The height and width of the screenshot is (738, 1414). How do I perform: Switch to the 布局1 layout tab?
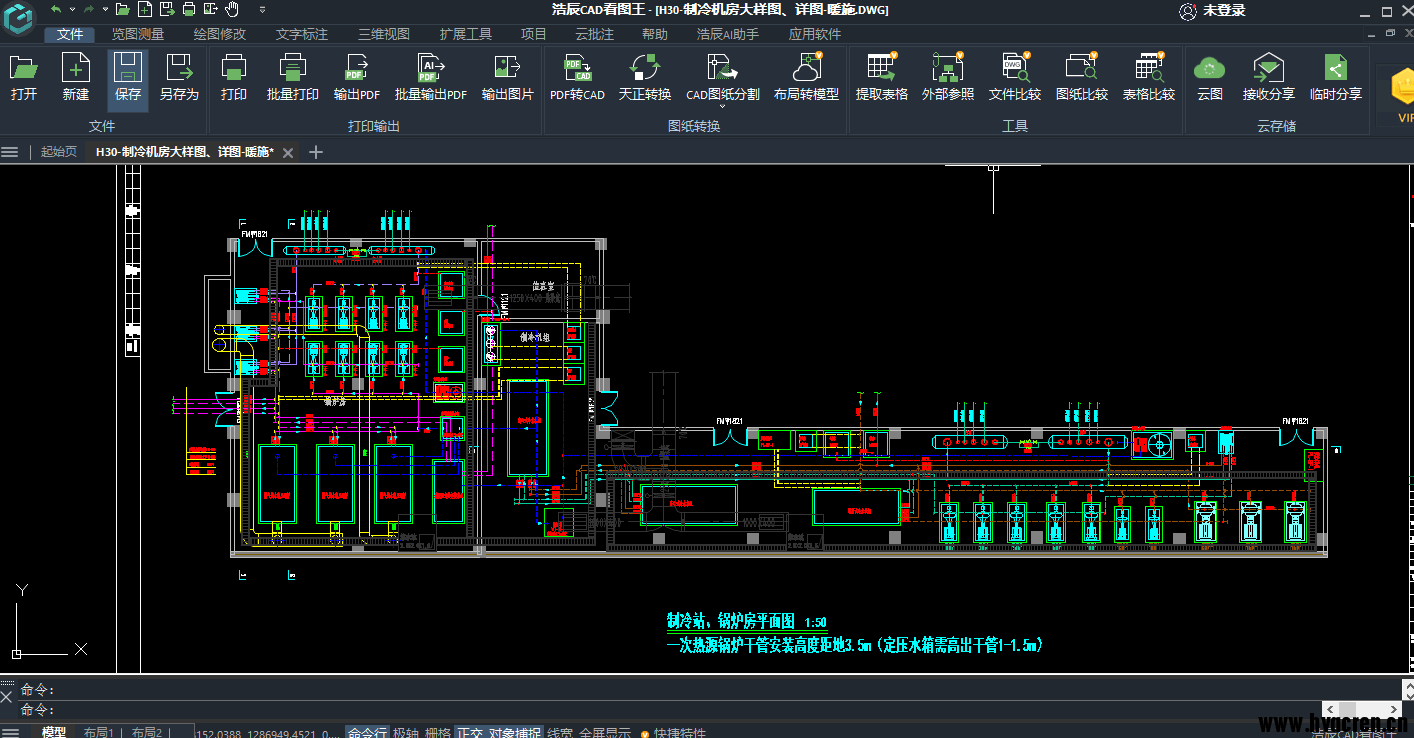[98, 732]
